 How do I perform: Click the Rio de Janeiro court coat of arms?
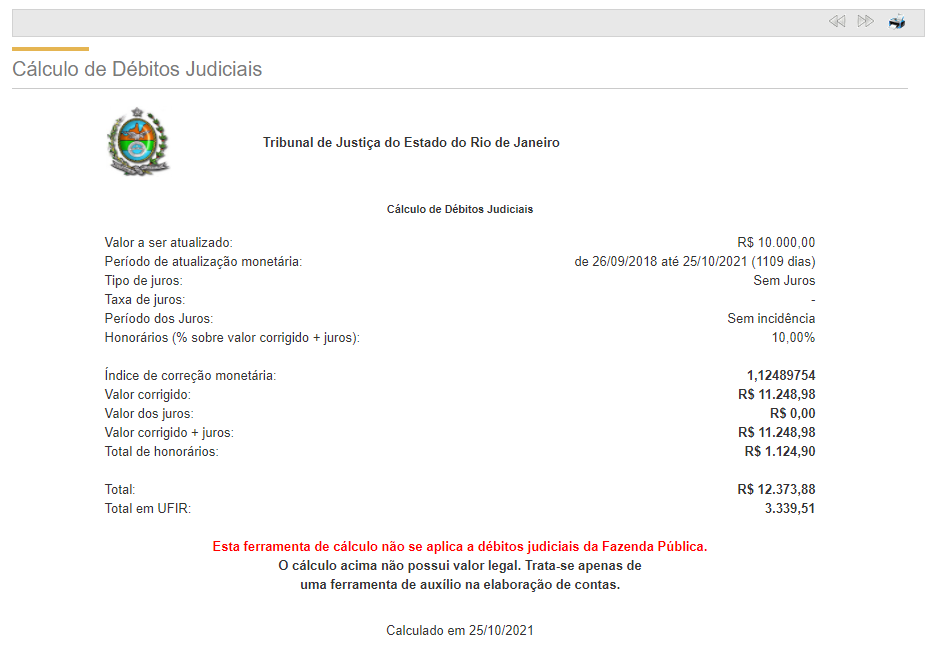tap(138, 141)
